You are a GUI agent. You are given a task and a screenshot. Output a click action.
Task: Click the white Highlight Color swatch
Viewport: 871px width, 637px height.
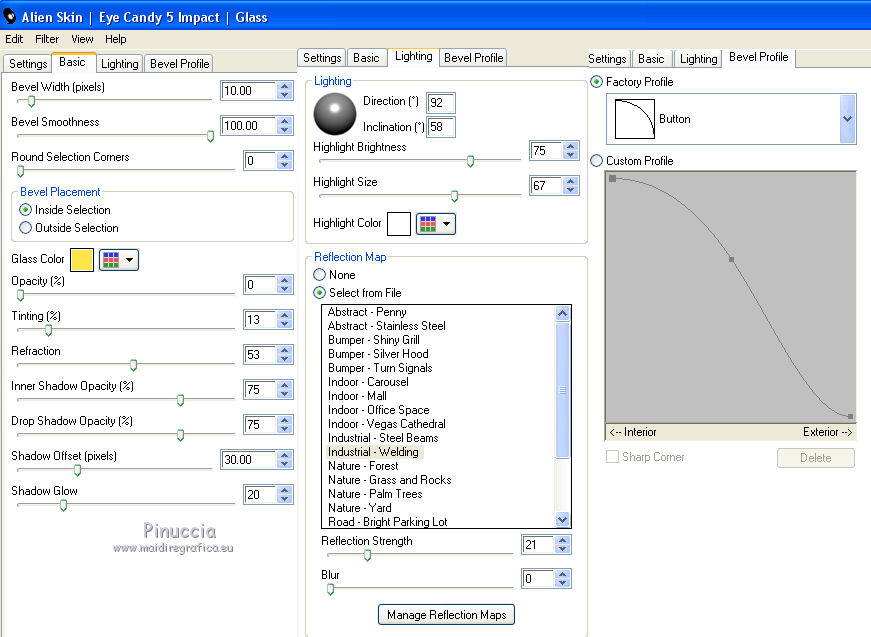[x=399, y=223]
